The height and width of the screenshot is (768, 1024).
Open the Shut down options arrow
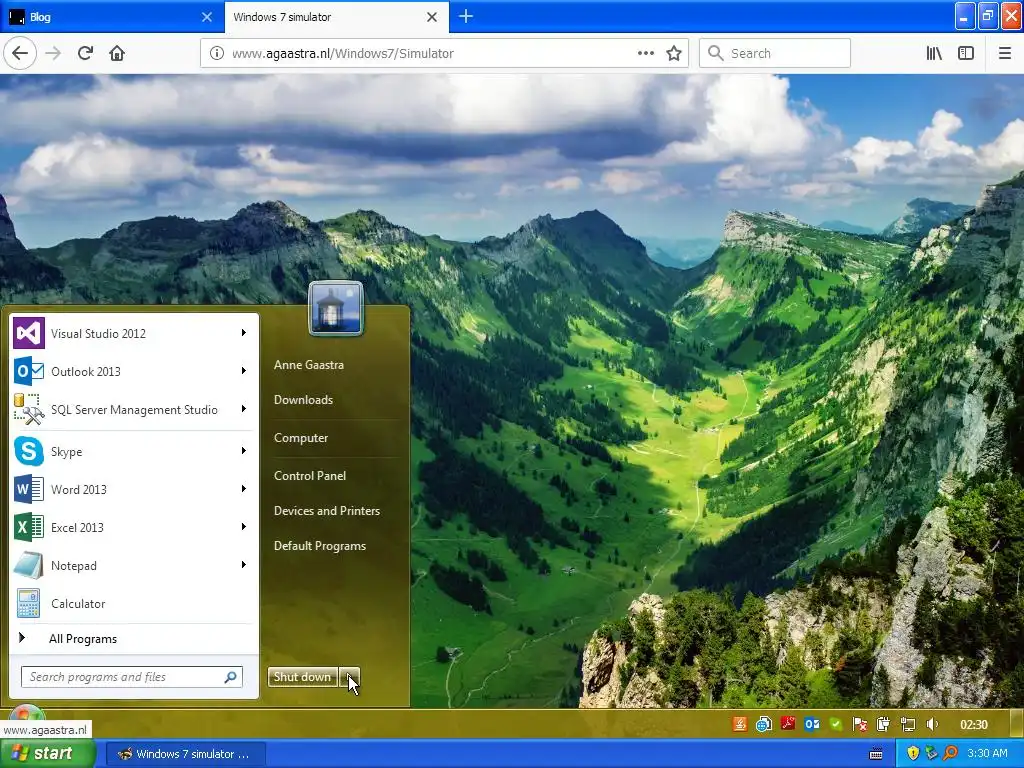350,677
